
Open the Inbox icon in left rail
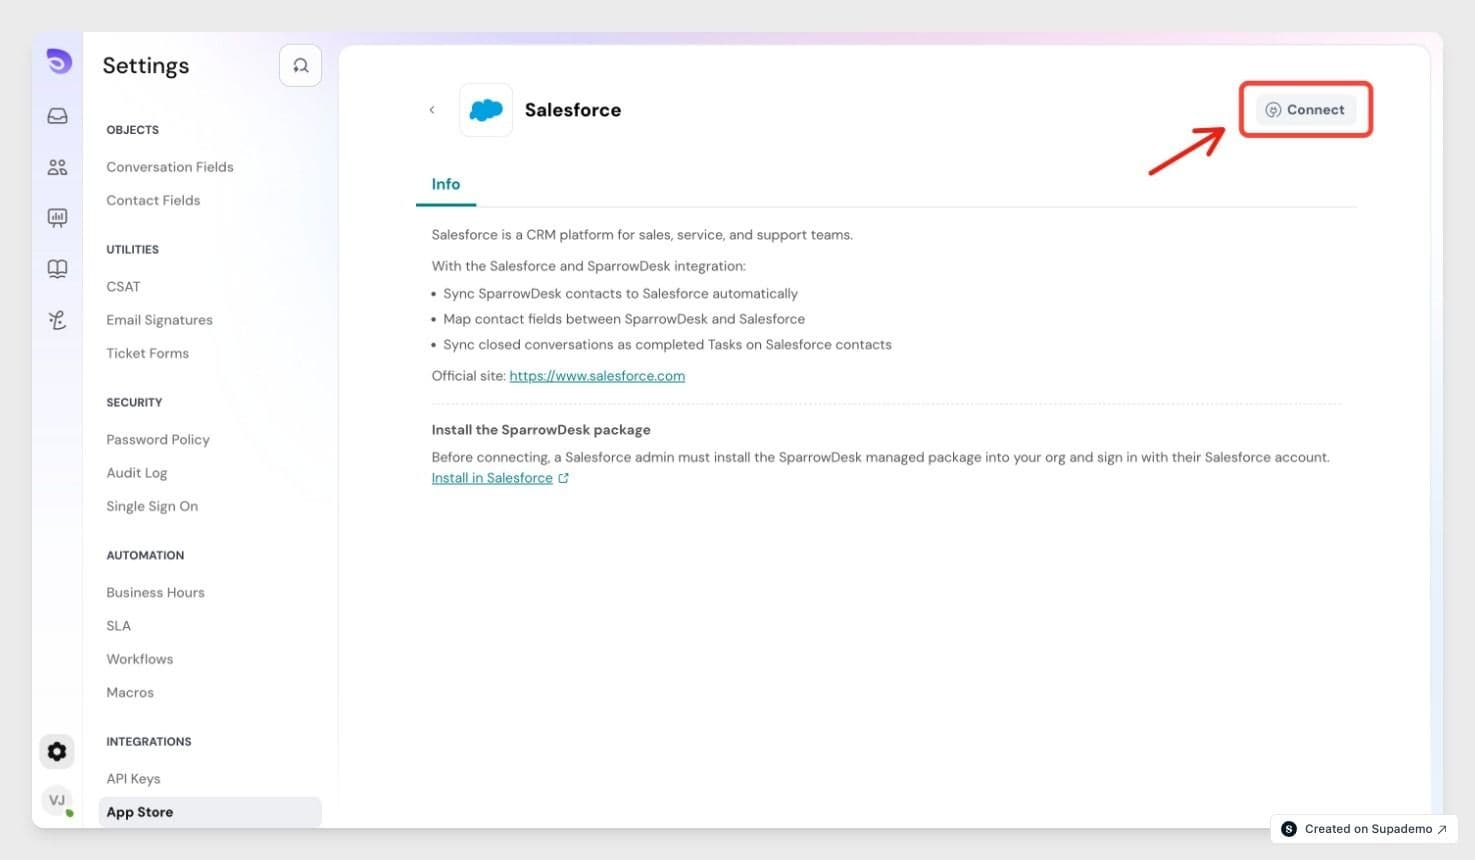58,116
